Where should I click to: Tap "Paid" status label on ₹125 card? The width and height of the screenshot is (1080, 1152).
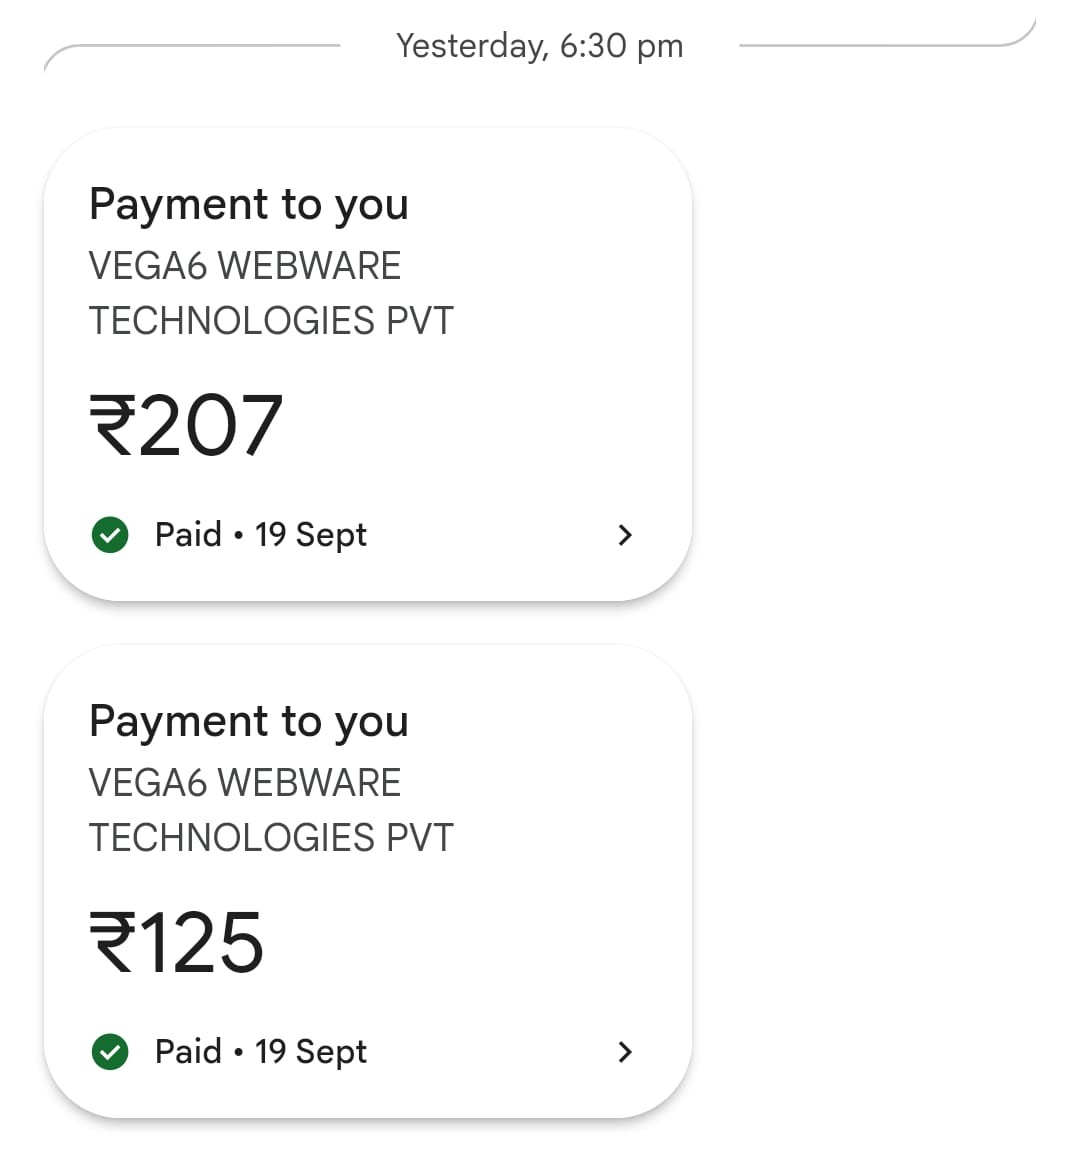point(188,1052)
